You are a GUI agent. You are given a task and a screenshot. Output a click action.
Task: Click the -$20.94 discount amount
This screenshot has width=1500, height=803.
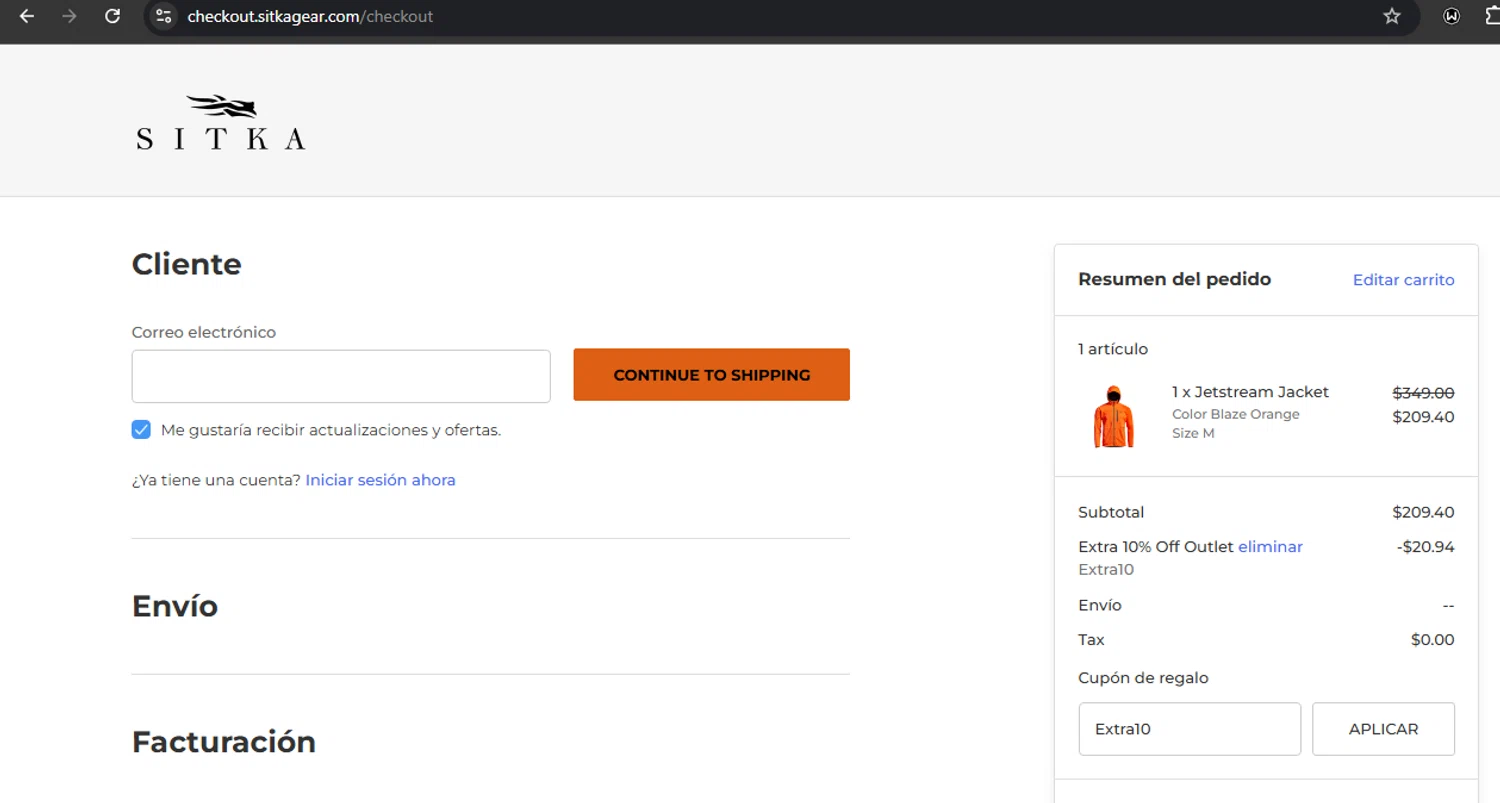coord(1425,547)
